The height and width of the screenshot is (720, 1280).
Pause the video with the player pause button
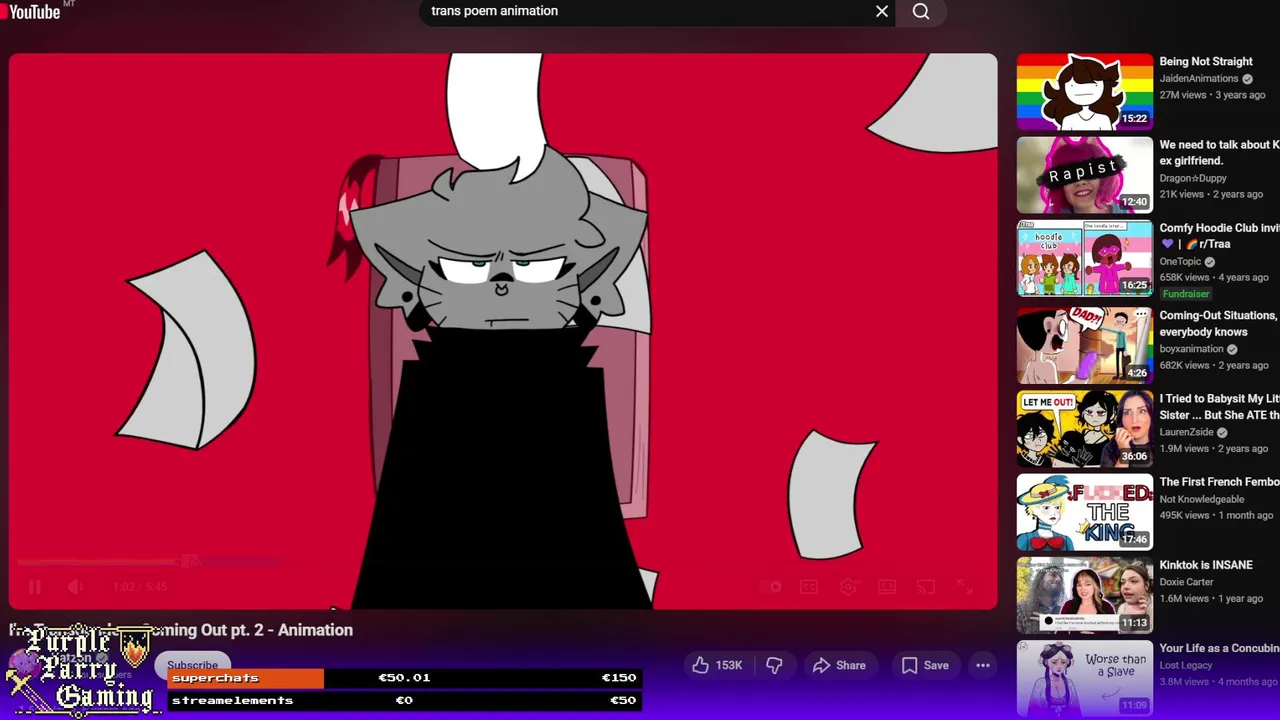click(x=34, y=587)
